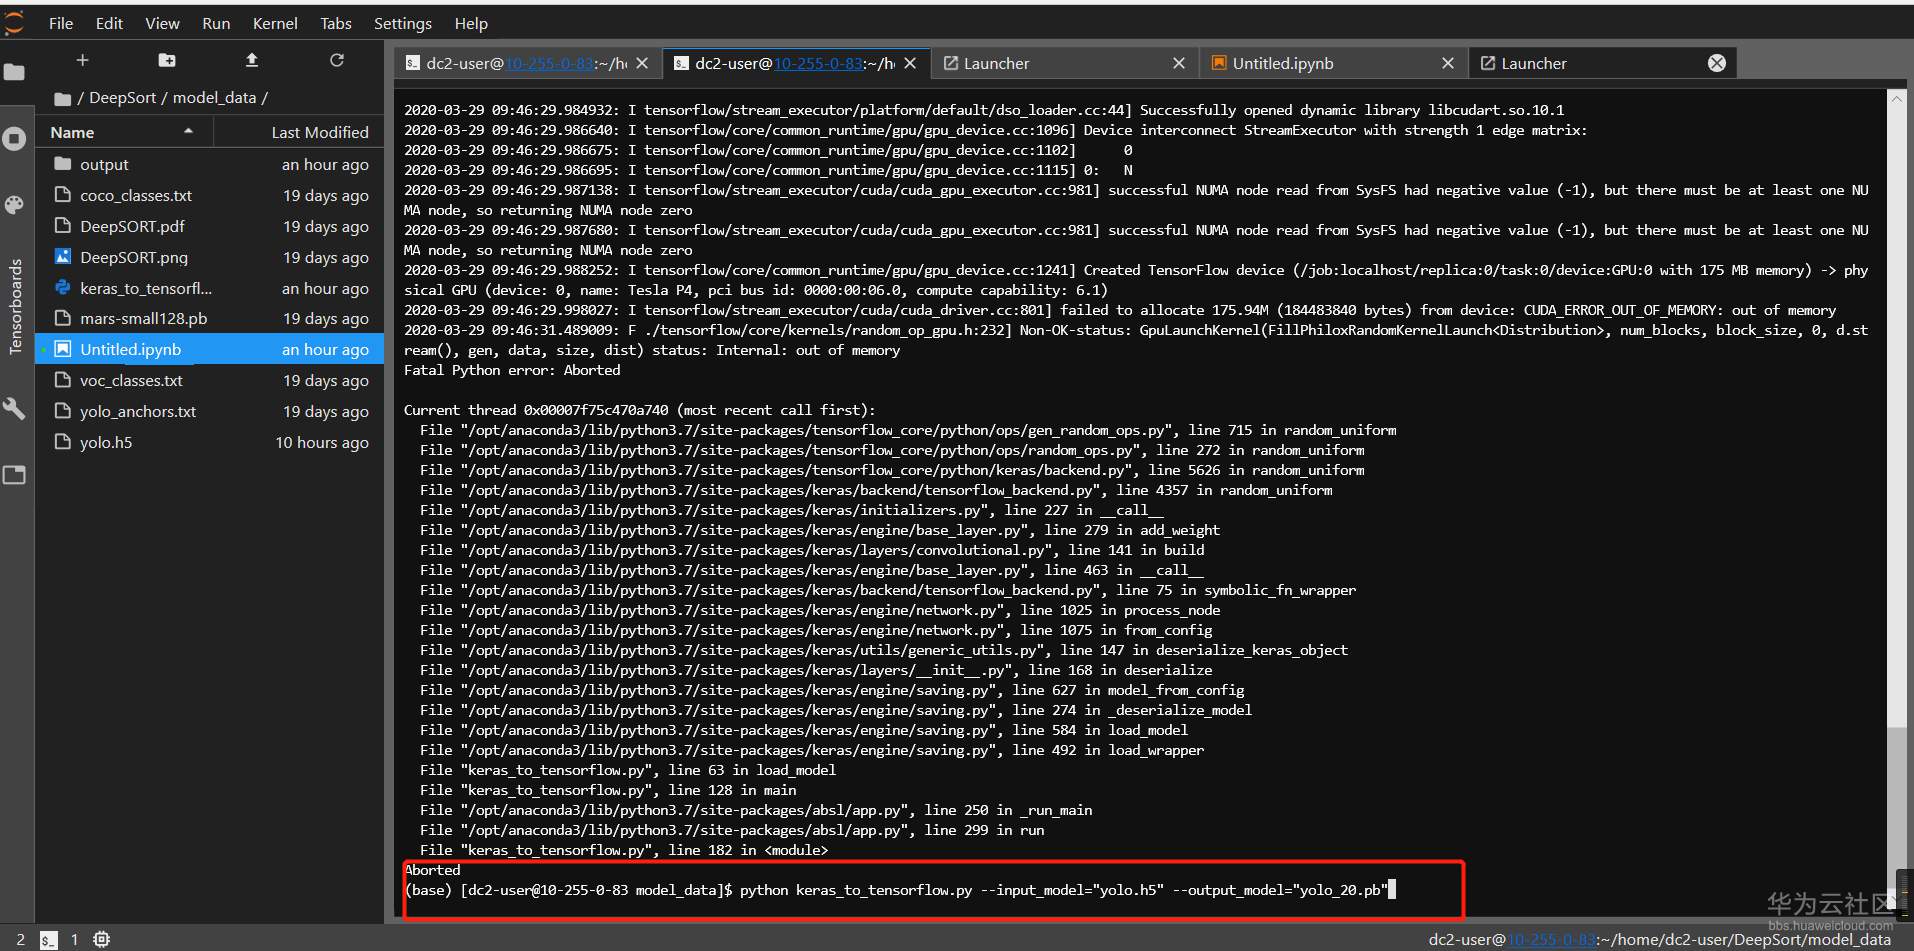This screenshot has width=1914, height=951.
Task: Click the '10 hours ago' modified time
Action: click(x=322, y=442)
